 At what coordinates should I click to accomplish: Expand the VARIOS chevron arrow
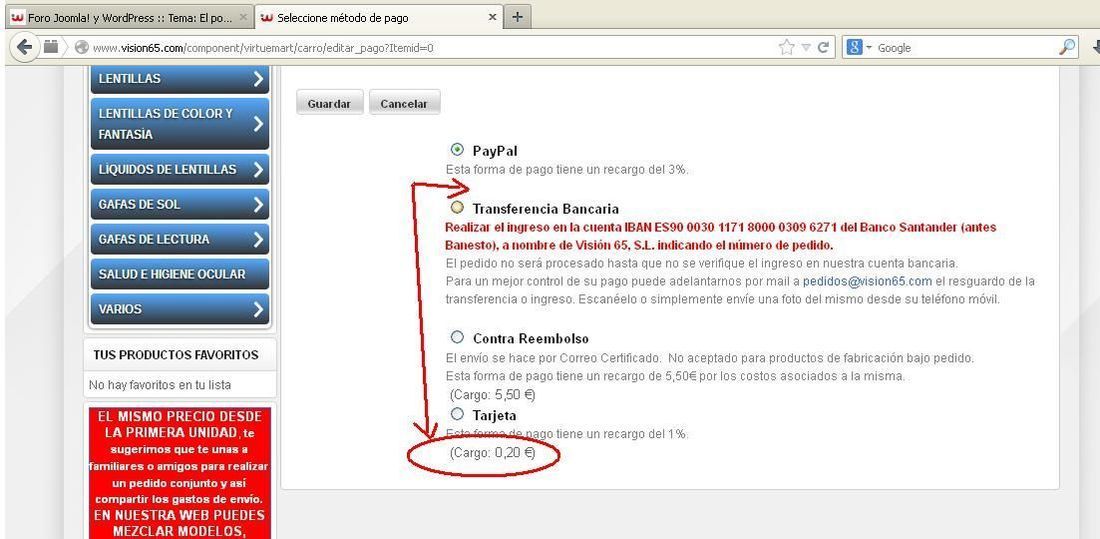(x=258, y=309)
